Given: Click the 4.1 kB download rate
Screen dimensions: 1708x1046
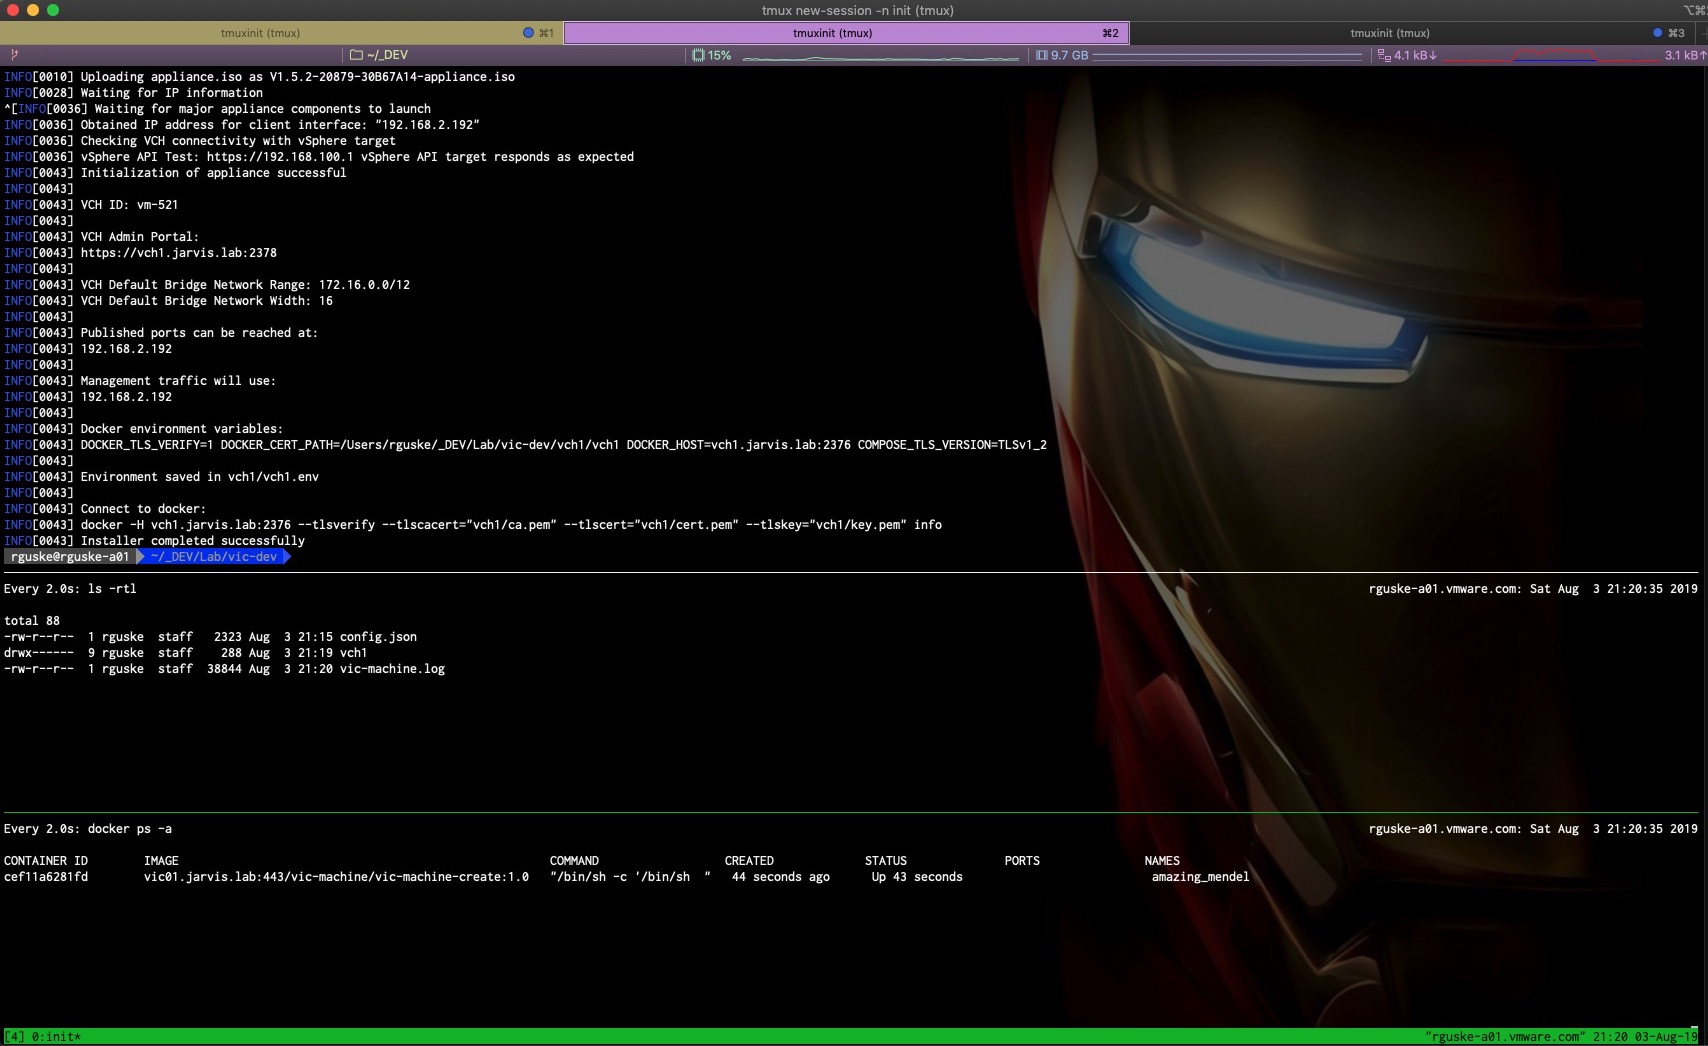Looking at the screenshot, I should tap(1415, 55).
